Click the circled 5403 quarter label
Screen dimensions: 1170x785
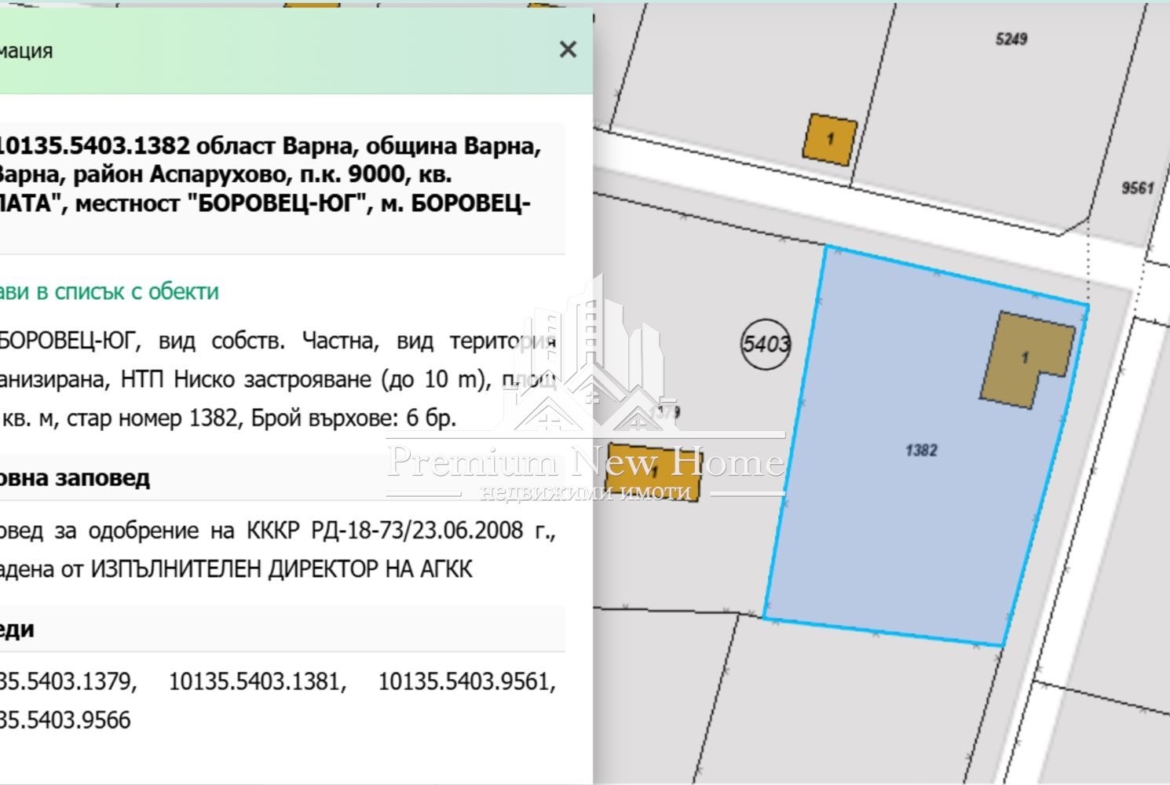(x=766, y=345)
